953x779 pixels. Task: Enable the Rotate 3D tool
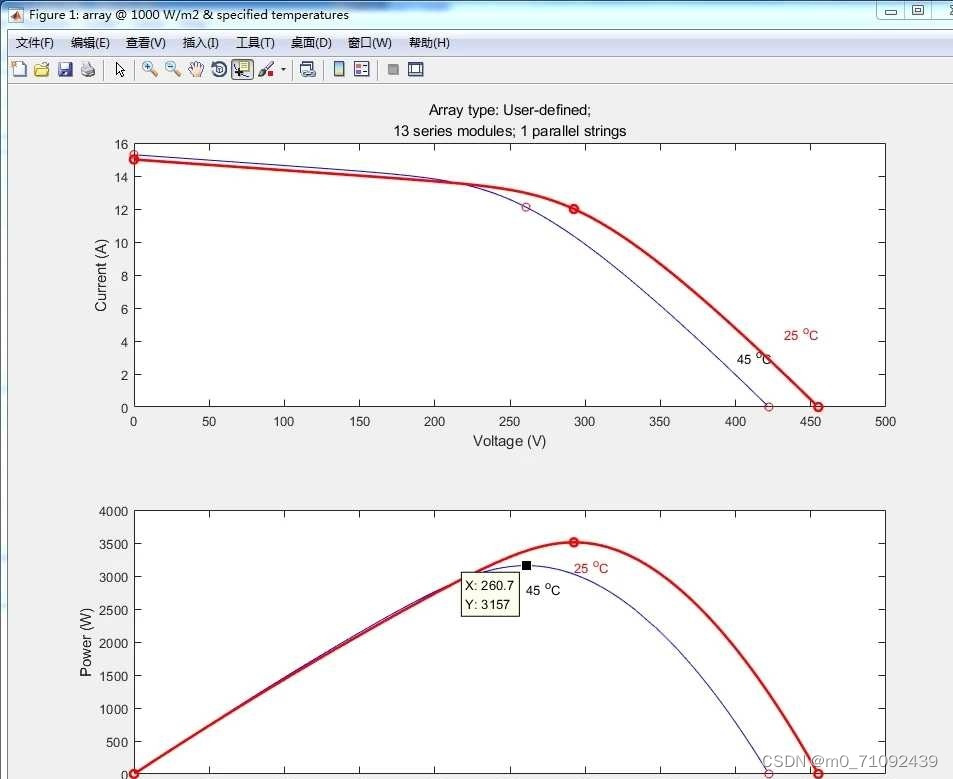(219, 69)
